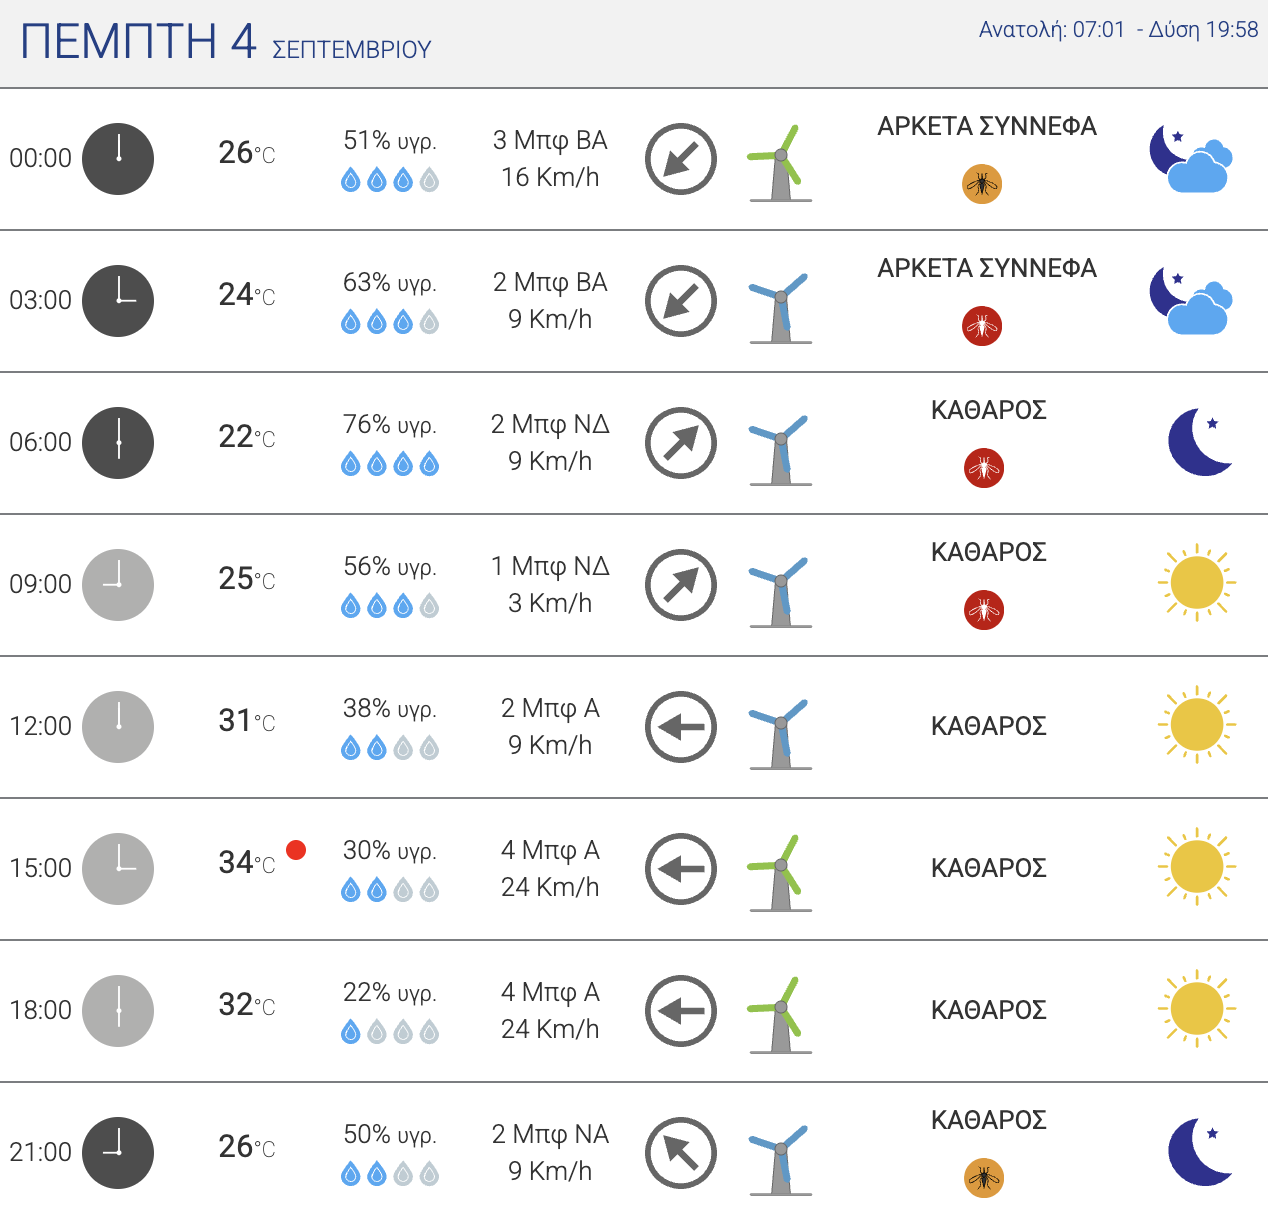The image size is (1268, 1216).
Task: Select the 34°C temperature reading
Action: pos(247,862)
